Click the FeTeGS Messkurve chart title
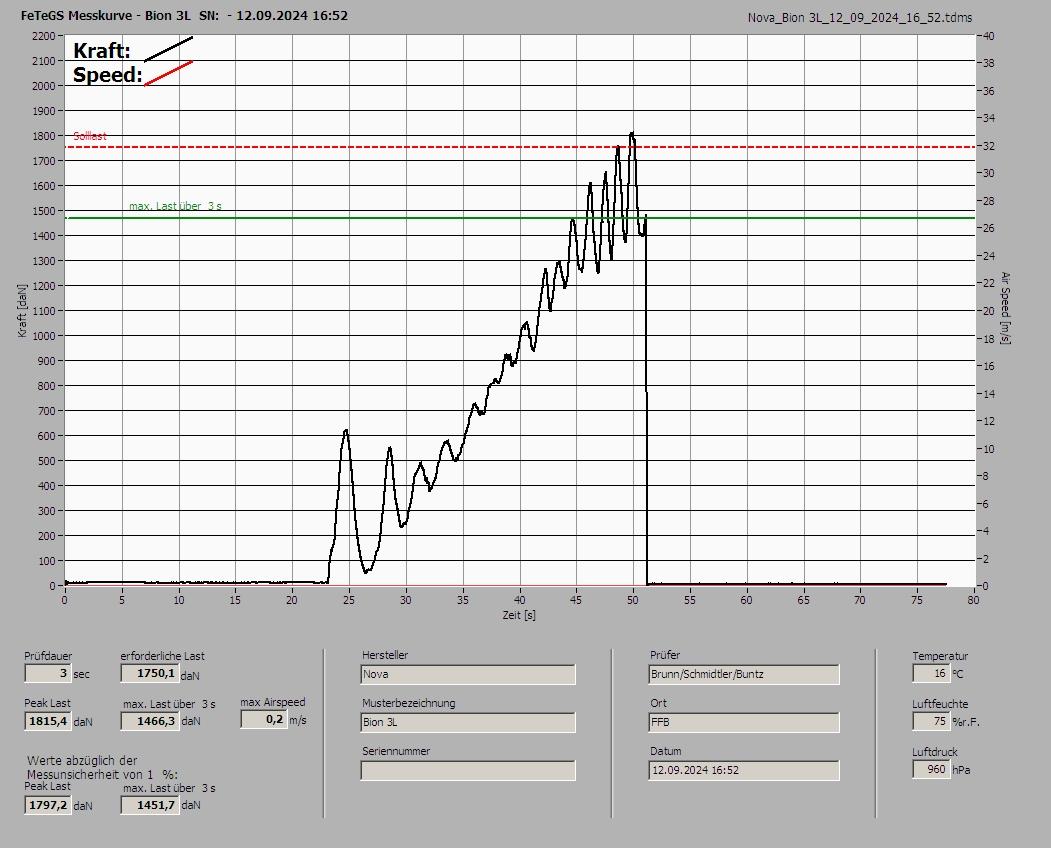This screenshot has height=848, width=1051. 184,15
